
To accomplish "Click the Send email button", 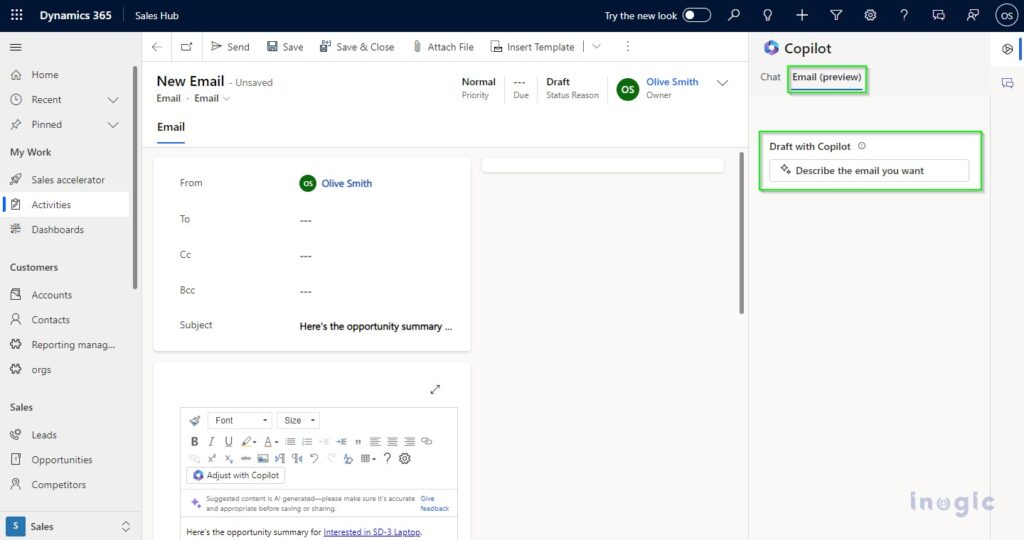I will [x=229, y=47].
